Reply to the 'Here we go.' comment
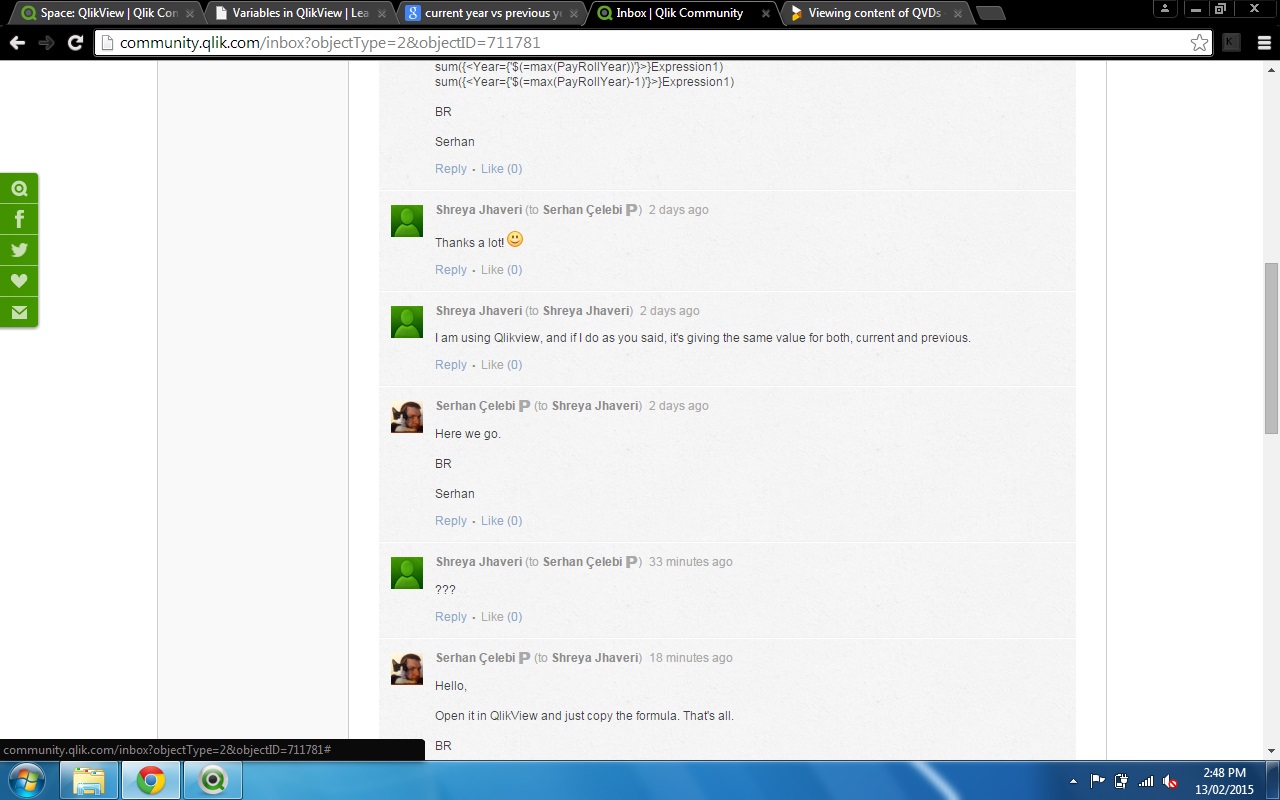The height and width of the screenshot is (800, 1280). coord(451,521)
